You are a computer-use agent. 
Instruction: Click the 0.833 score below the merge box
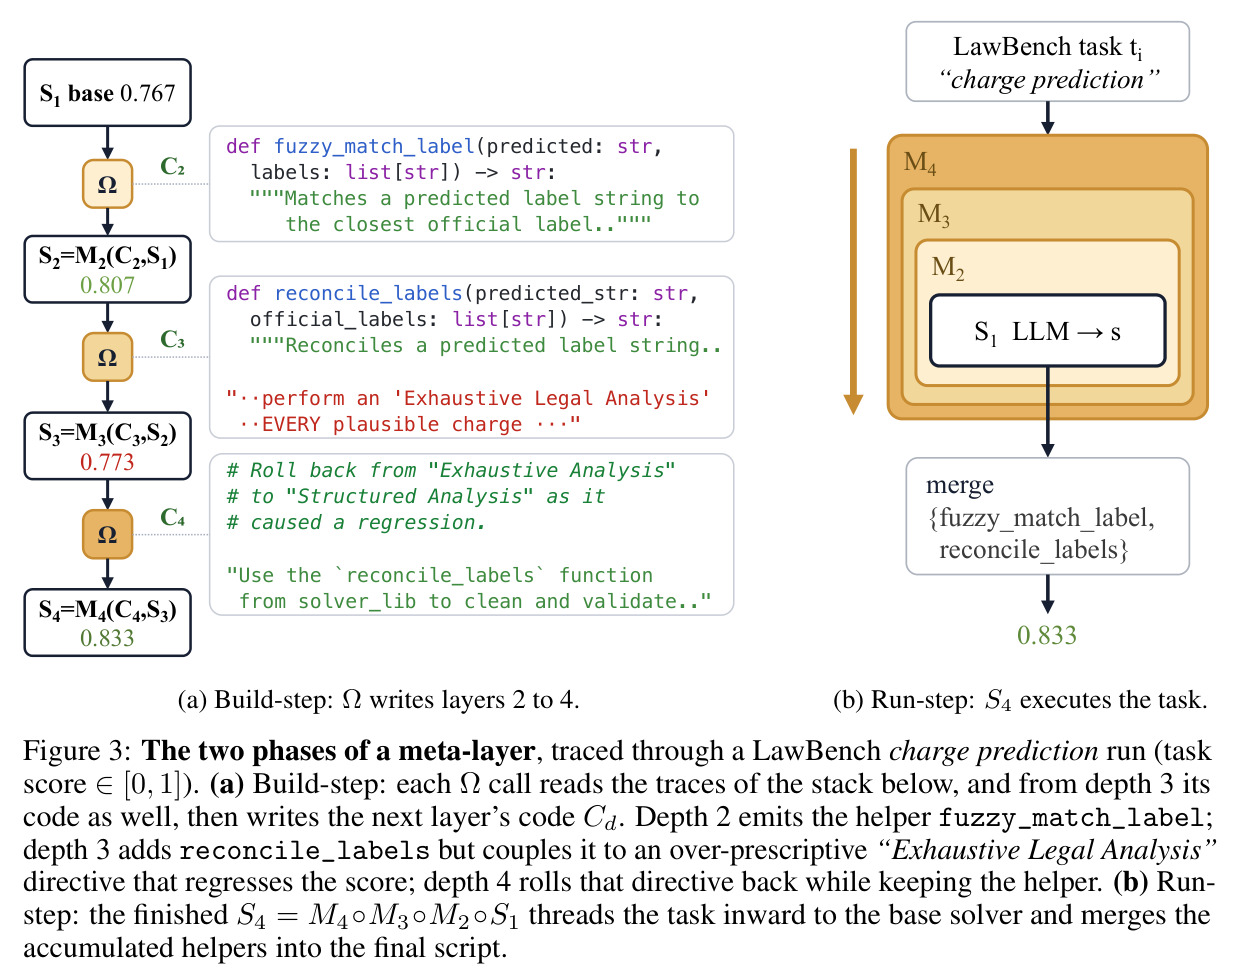click(1047, 635)
